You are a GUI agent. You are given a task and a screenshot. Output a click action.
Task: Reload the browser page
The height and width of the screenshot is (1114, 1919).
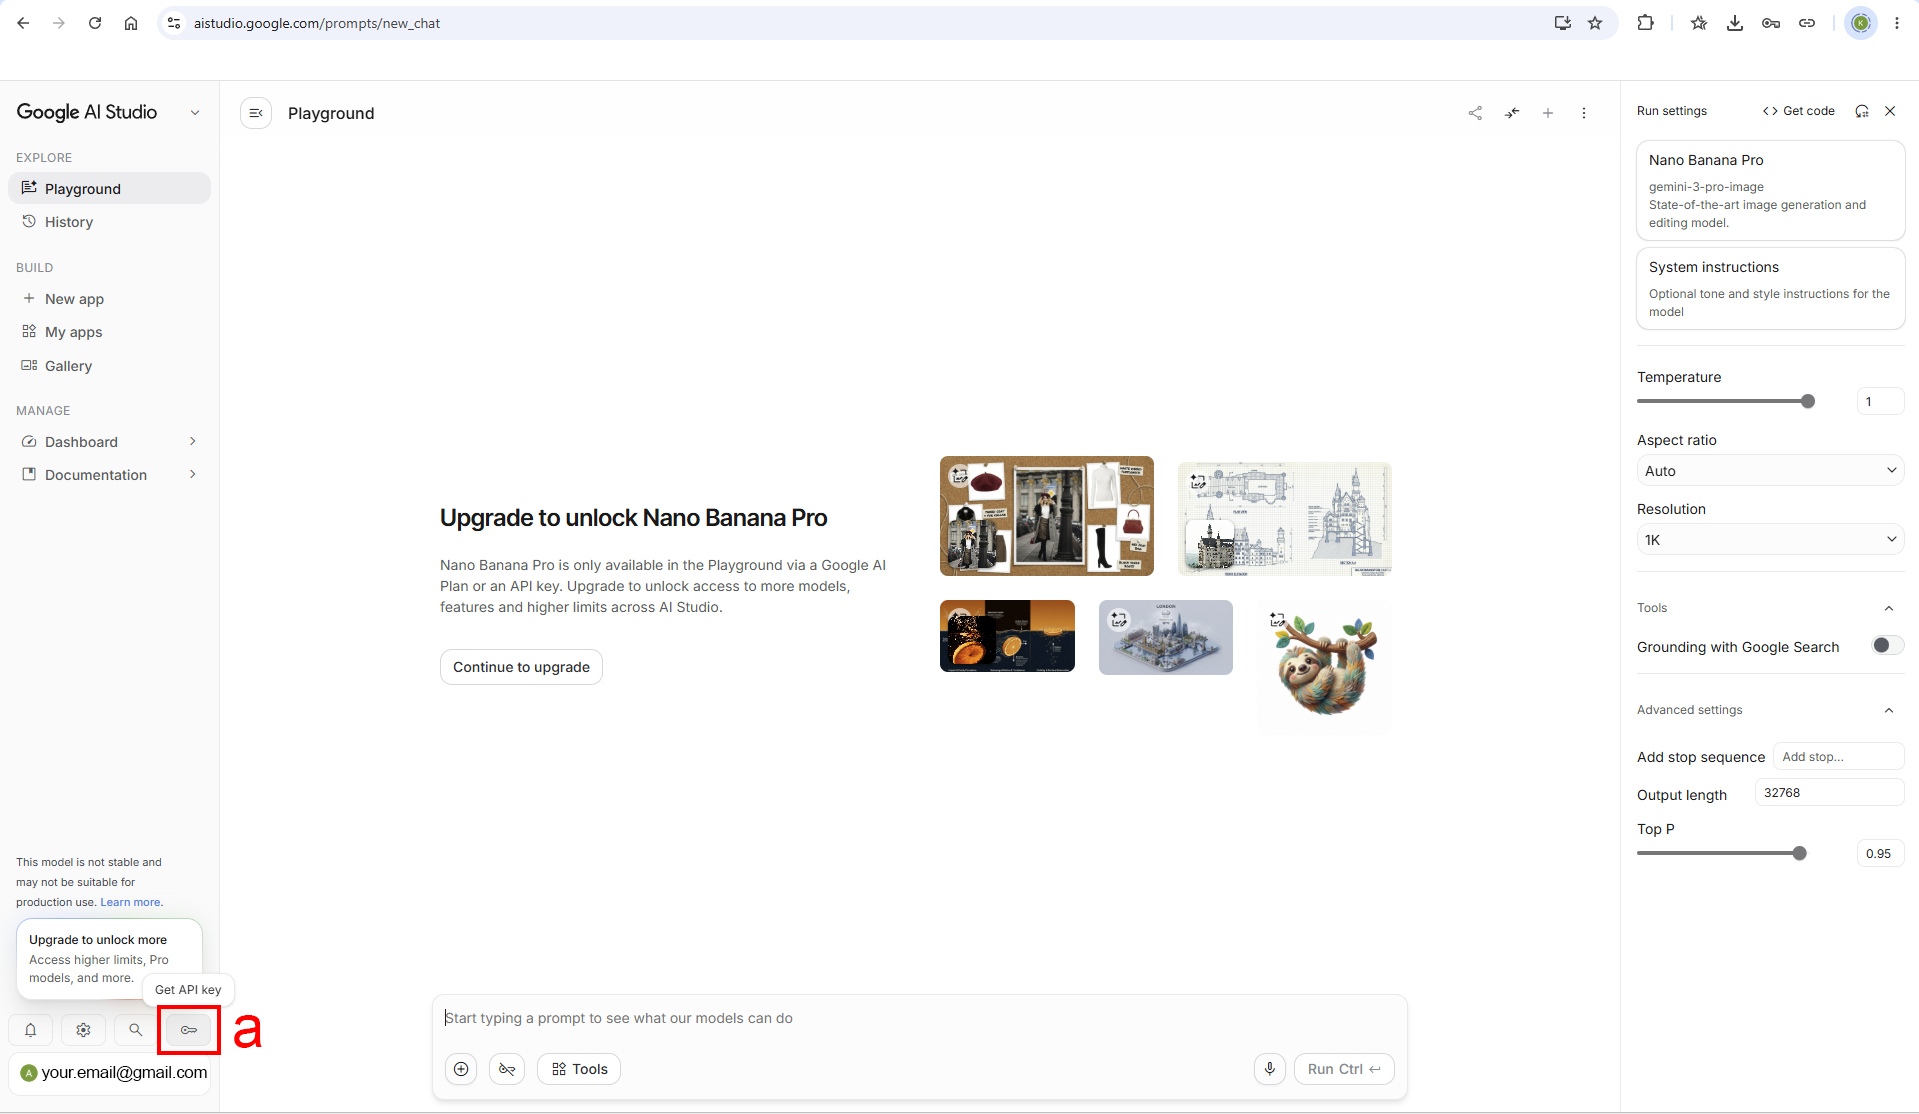(x=95, y=23)
